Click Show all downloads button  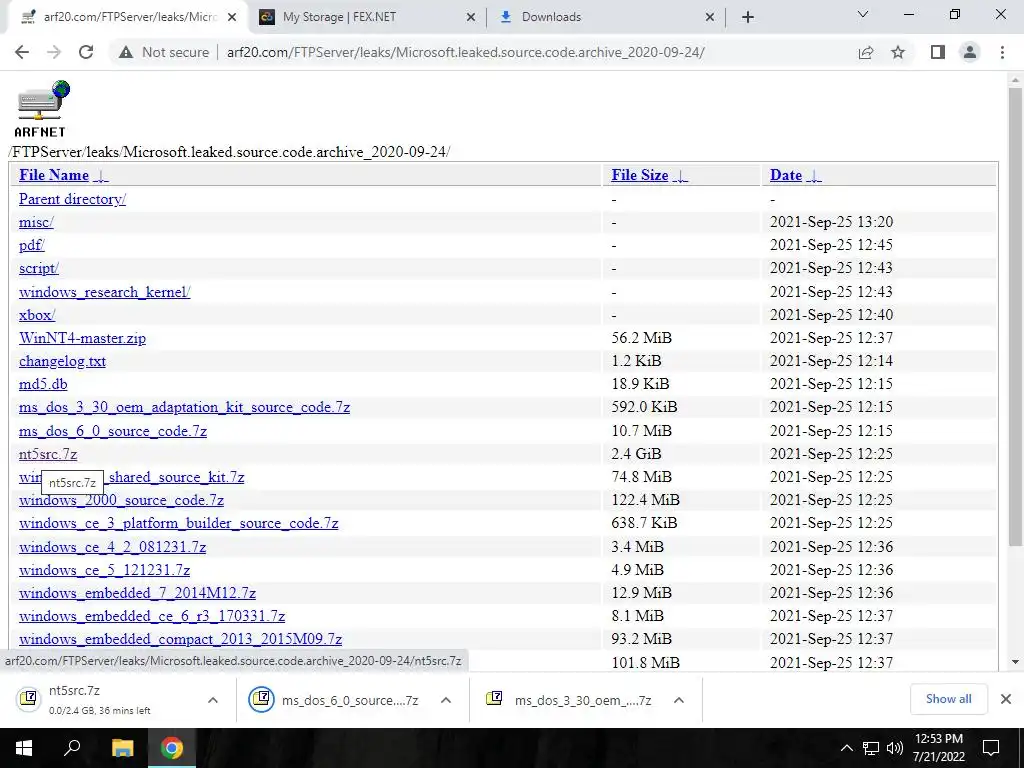pos(948,699)
